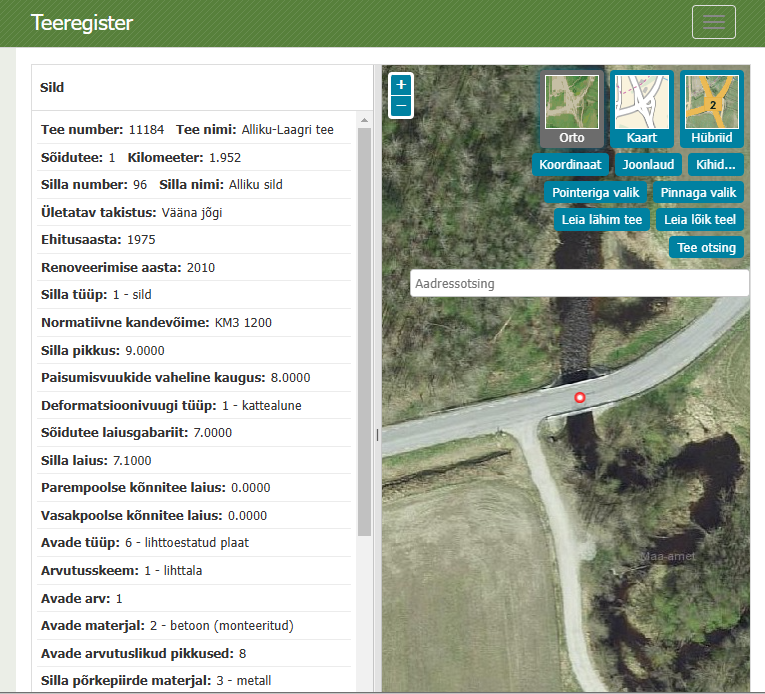Click the details panel vertical scrollbar thumb
Image resolution: width=765 pixels, height=694 pixels.
click(x=364, y=332)
